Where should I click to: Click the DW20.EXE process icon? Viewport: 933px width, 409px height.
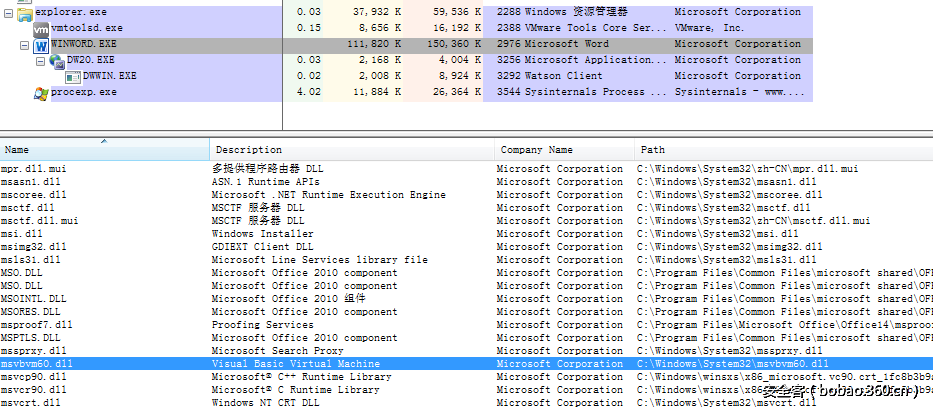[56, 61]
